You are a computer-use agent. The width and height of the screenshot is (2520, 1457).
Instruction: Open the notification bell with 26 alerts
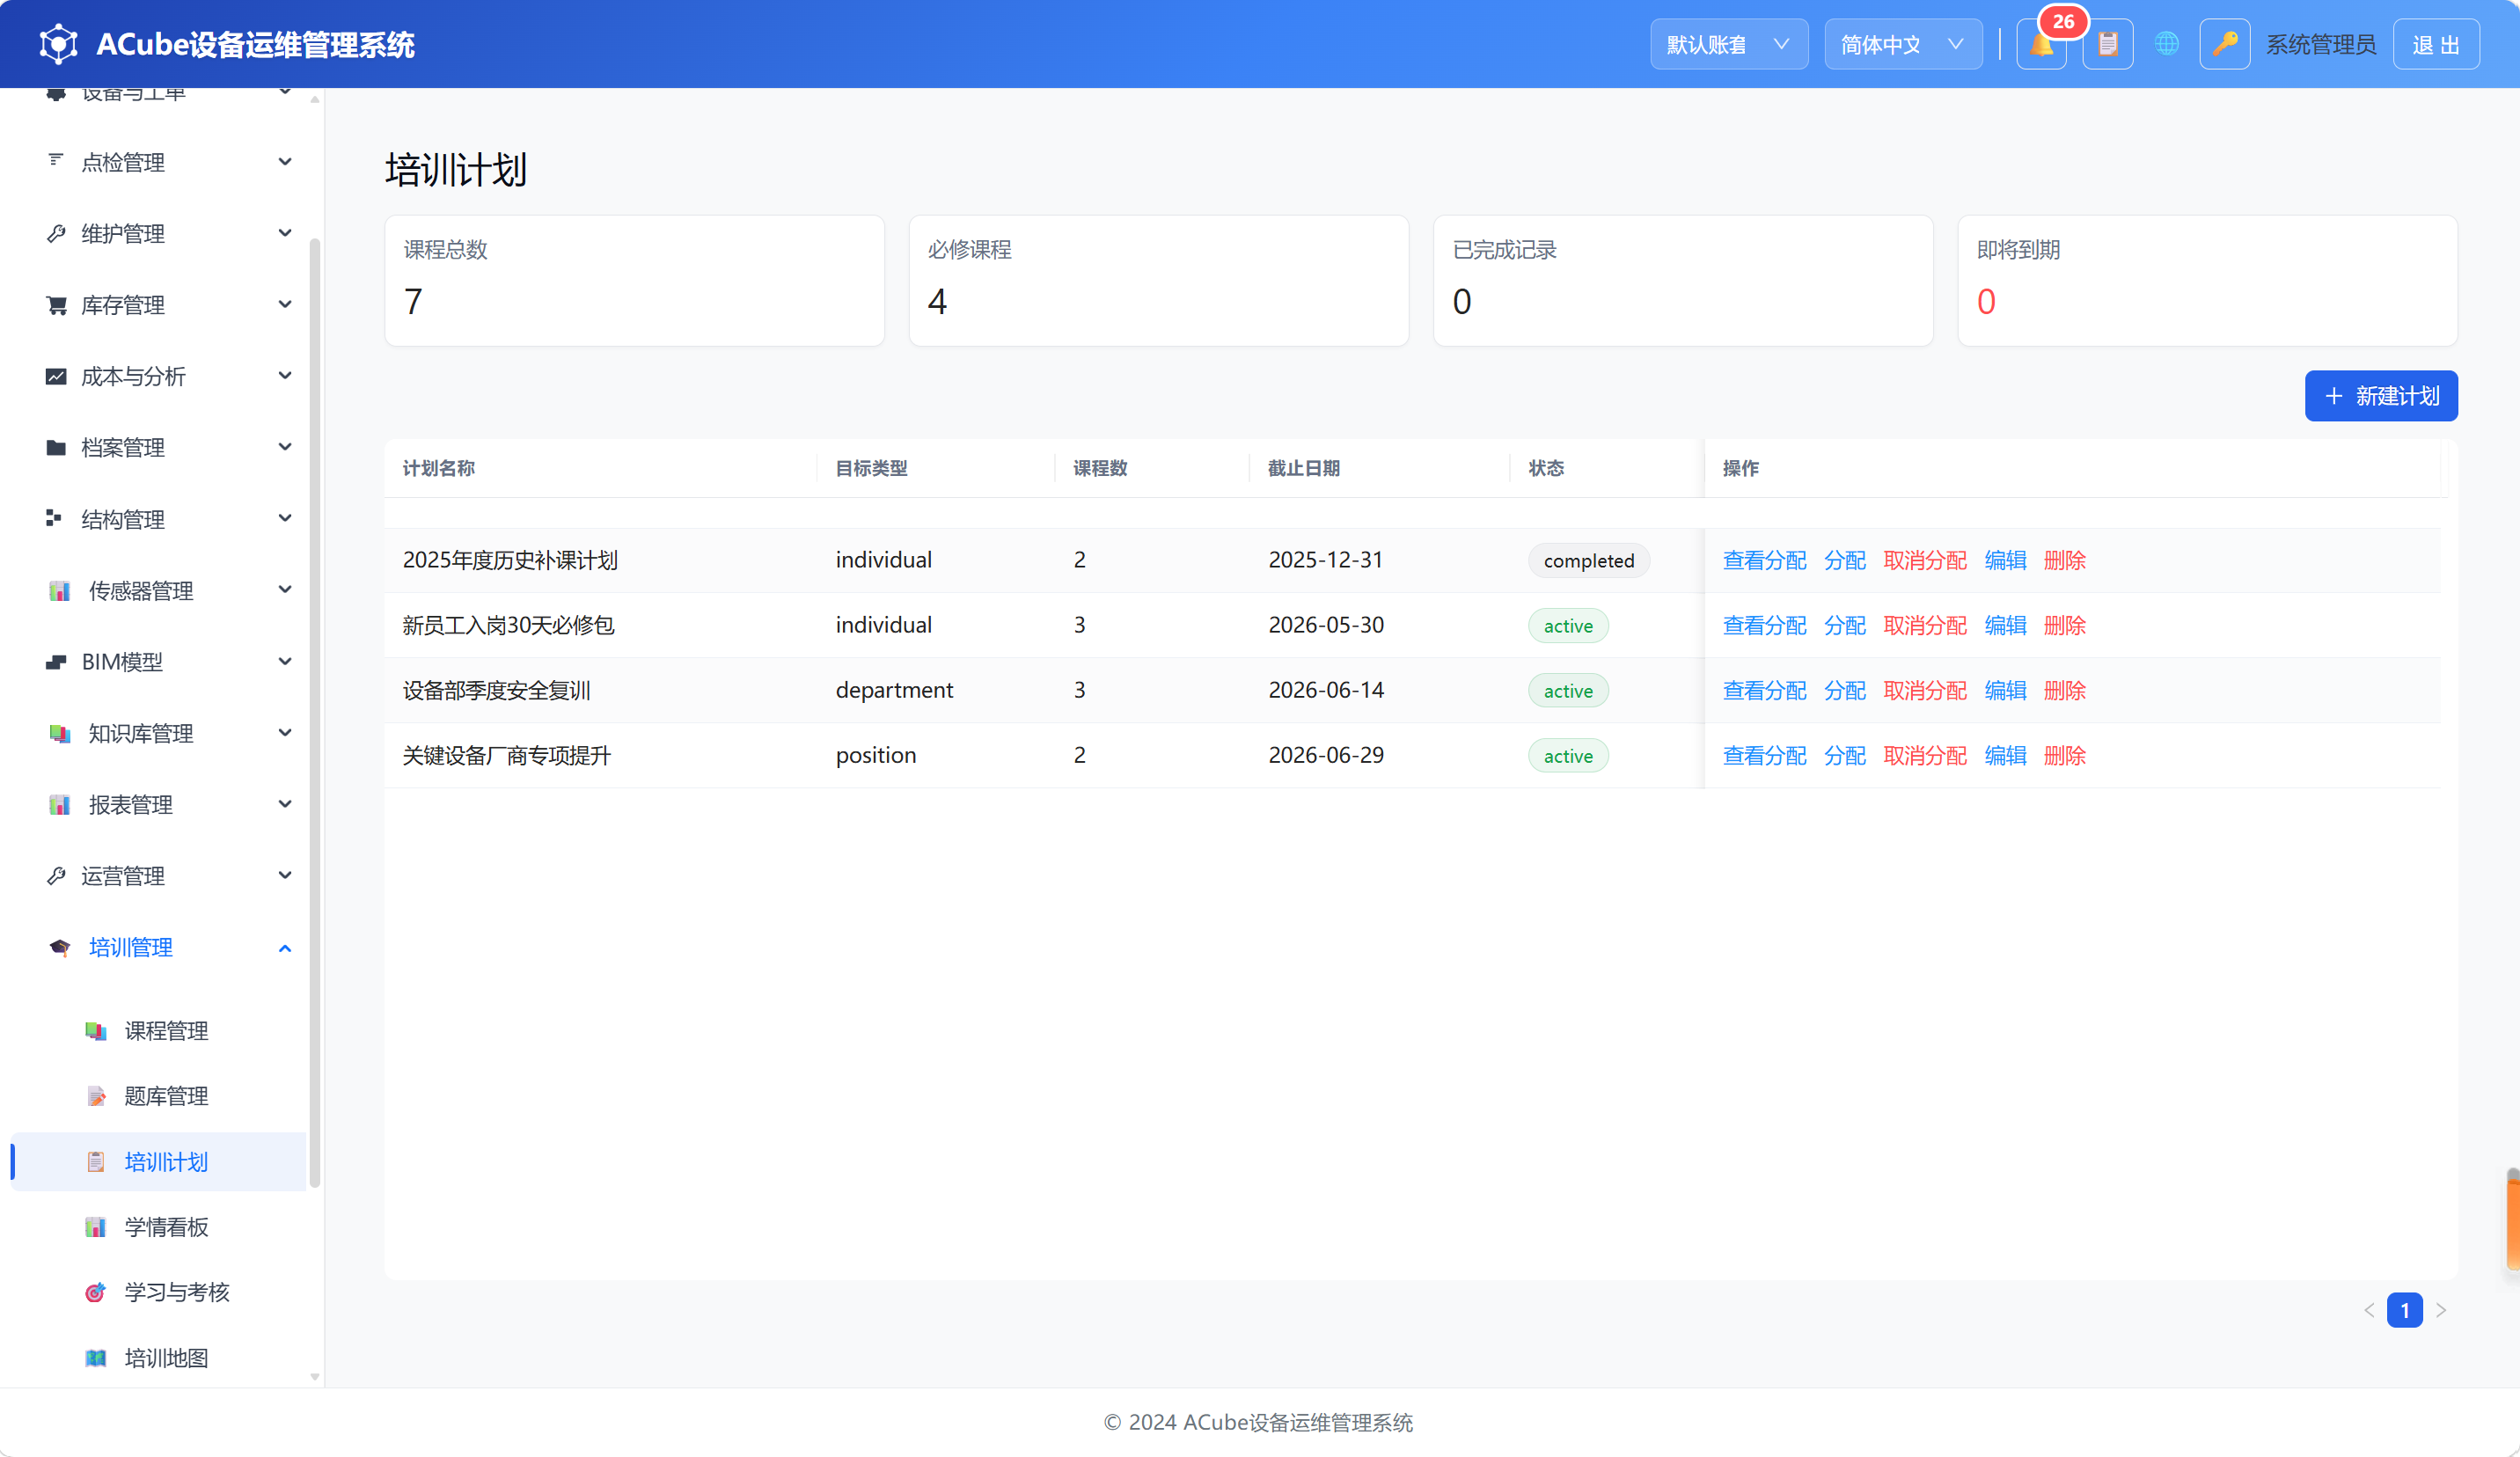[x=2041, y=44]
